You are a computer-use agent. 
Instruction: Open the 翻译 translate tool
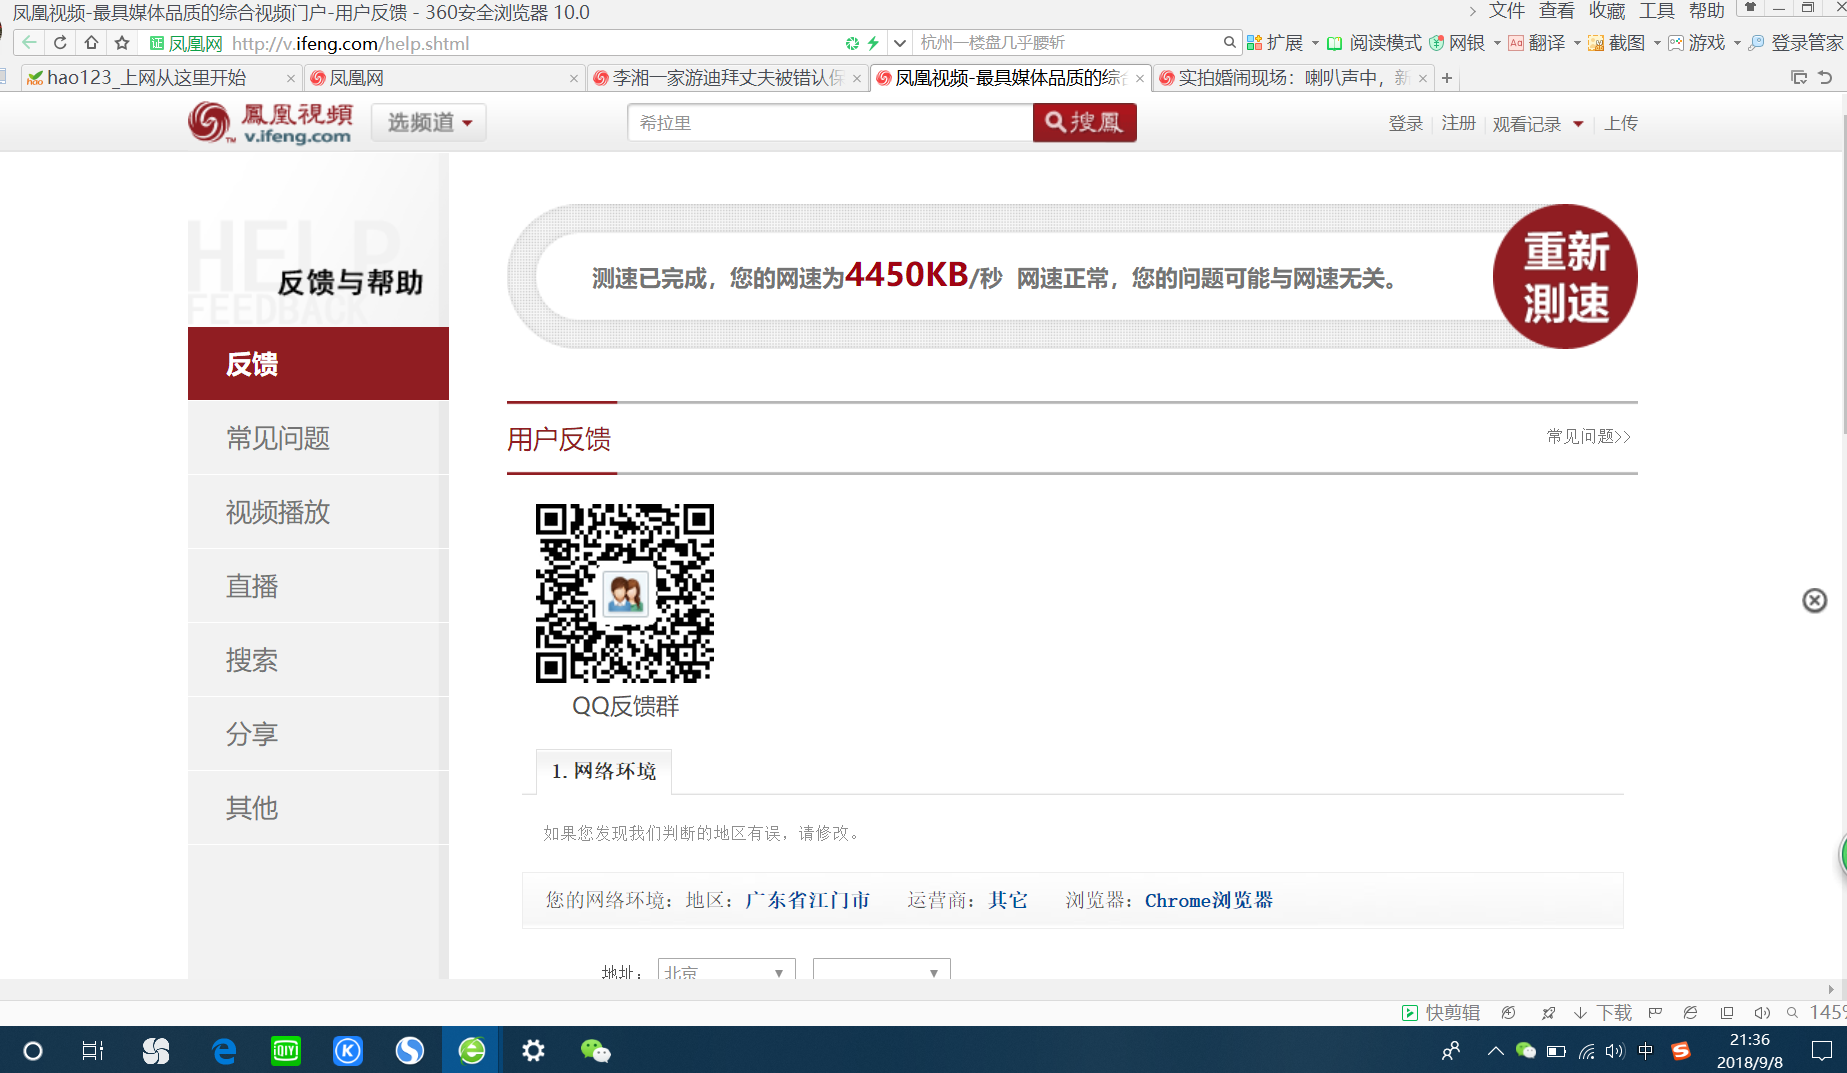[1537, 43]
